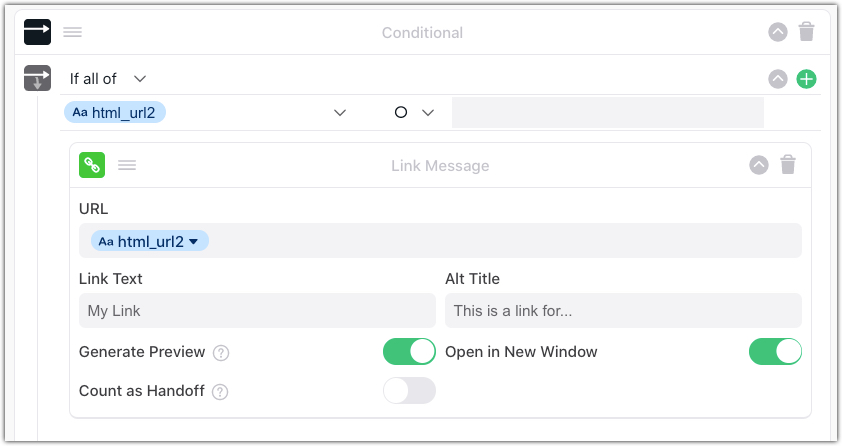Click the Link Text input field
Screen dimensions: 842x446
click(258, 311)
